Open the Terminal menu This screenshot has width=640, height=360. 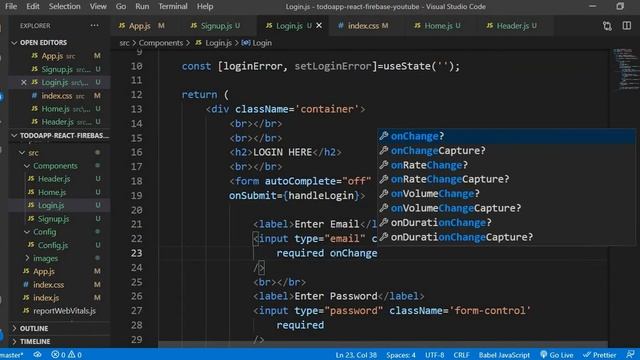(173, 7)
